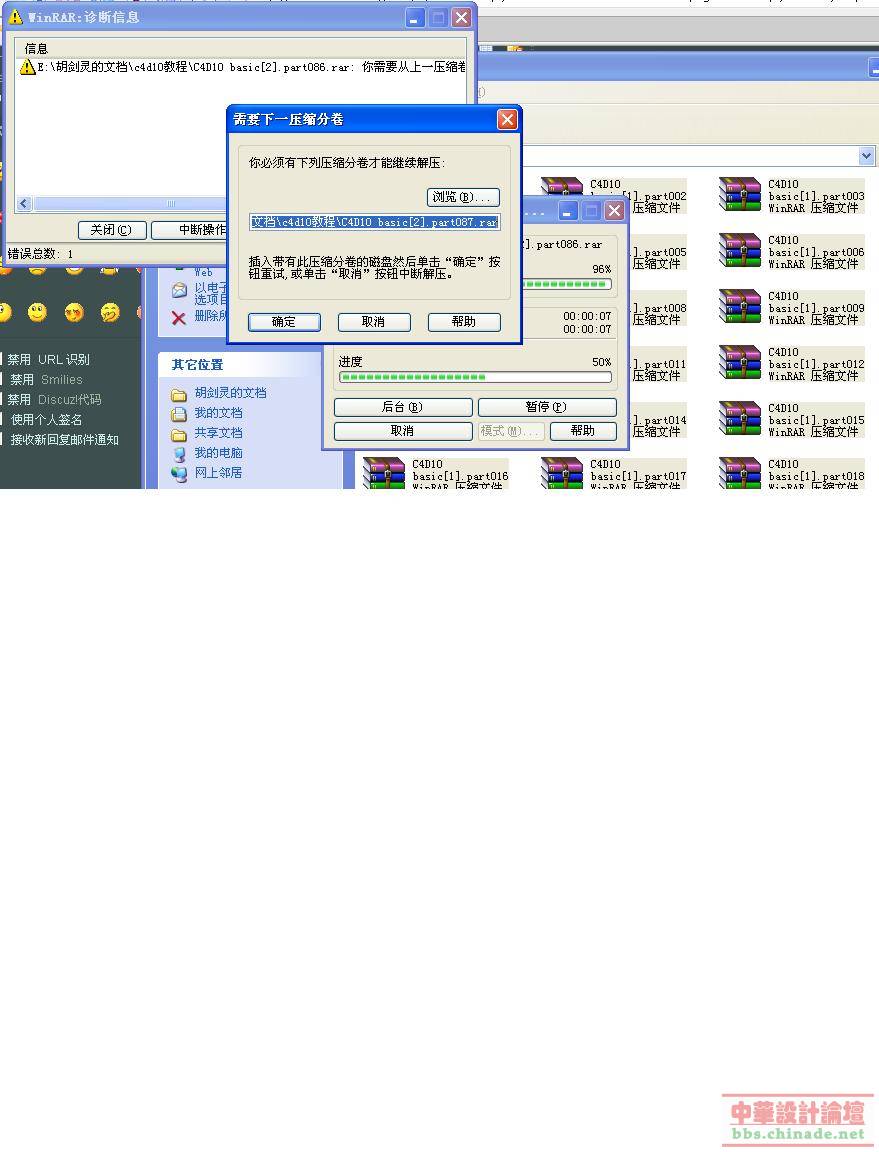This screenshot has height=1152, width=879.
Task: Click 帮助 in extraction progress window
Action: click(583, 431)
